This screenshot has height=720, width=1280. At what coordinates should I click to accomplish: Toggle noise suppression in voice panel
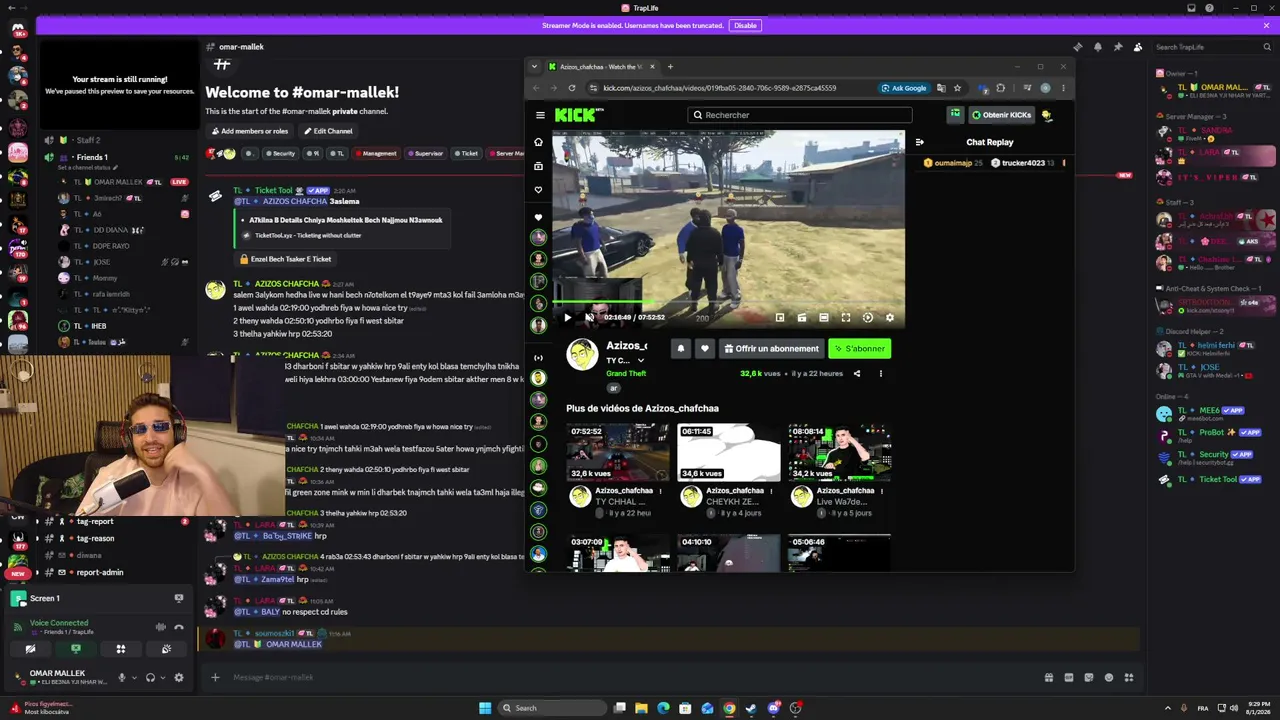pos(160,627)
